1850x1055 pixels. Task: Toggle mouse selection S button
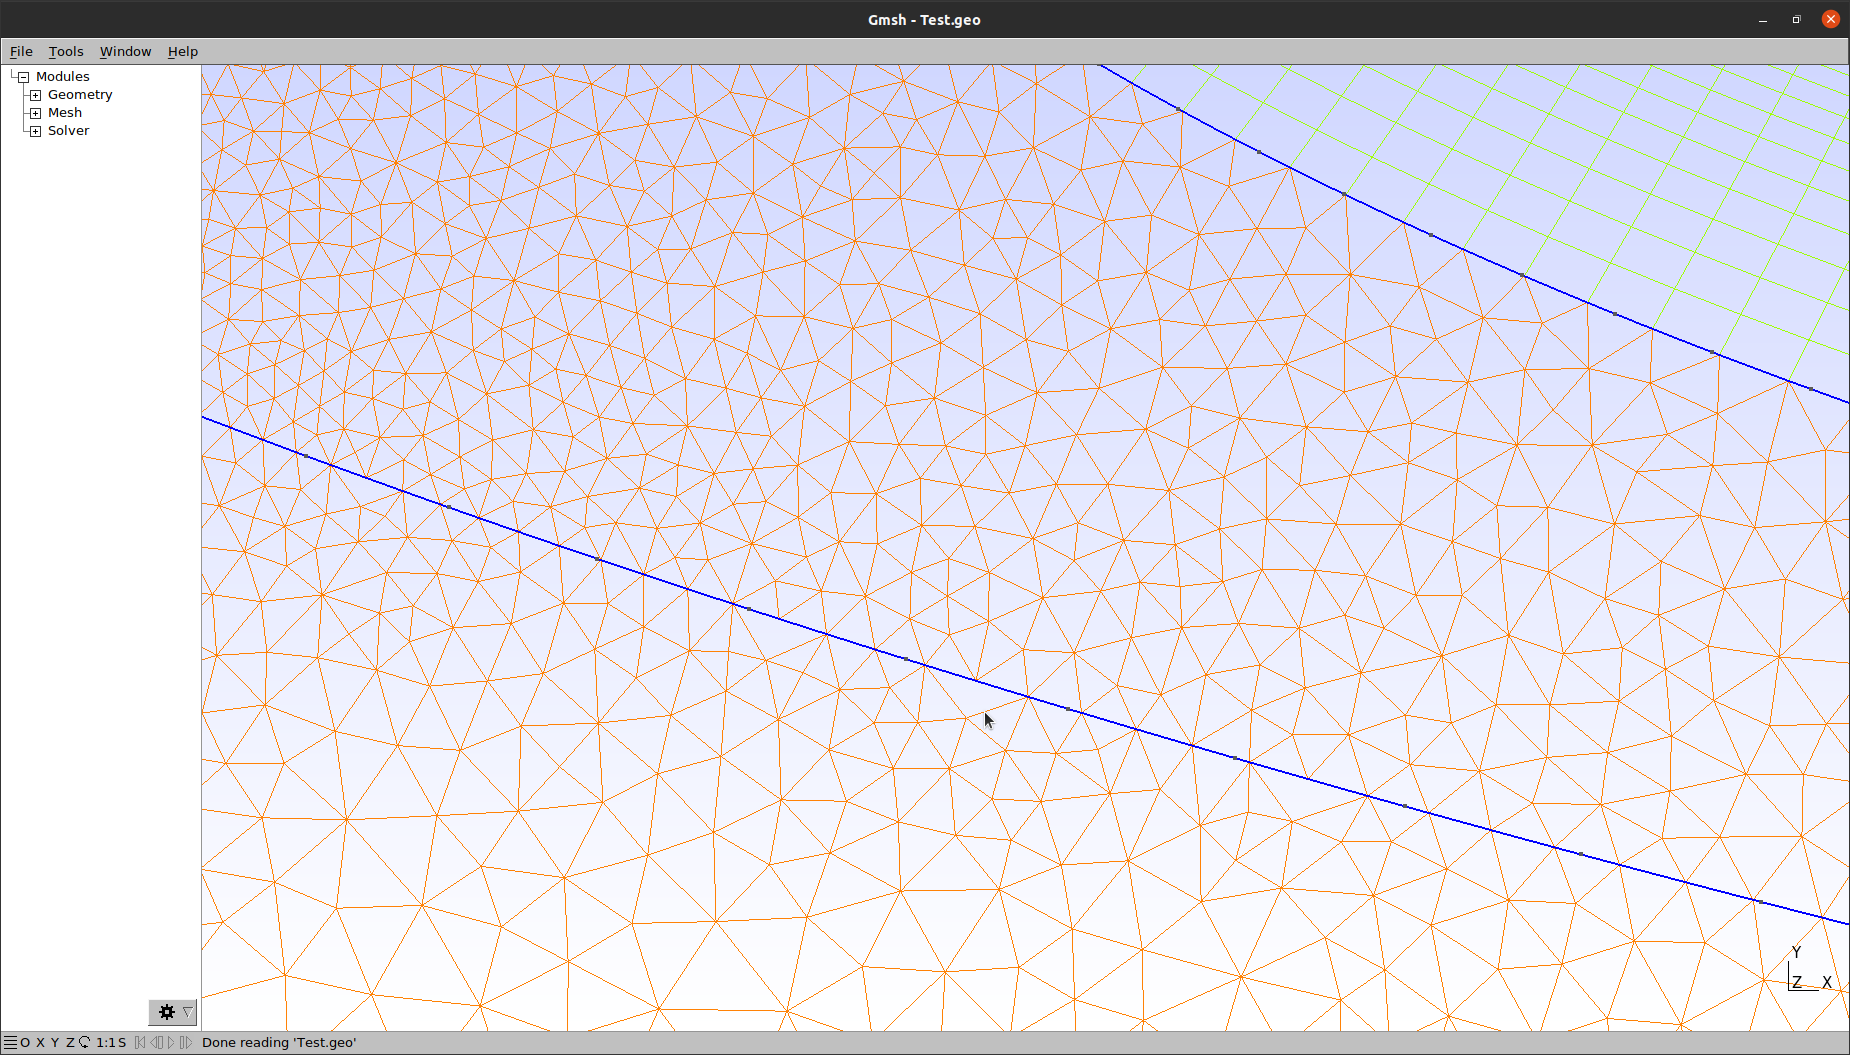[122, 1042]
